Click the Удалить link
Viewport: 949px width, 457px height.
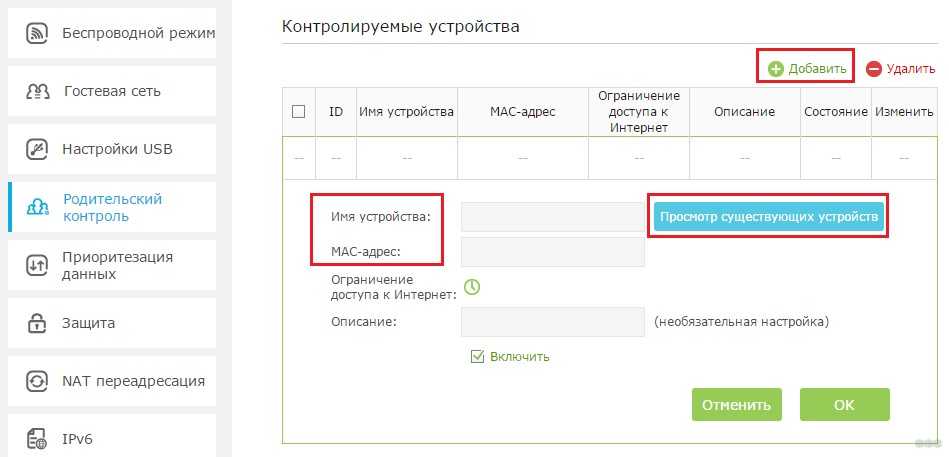coord(911,69)
